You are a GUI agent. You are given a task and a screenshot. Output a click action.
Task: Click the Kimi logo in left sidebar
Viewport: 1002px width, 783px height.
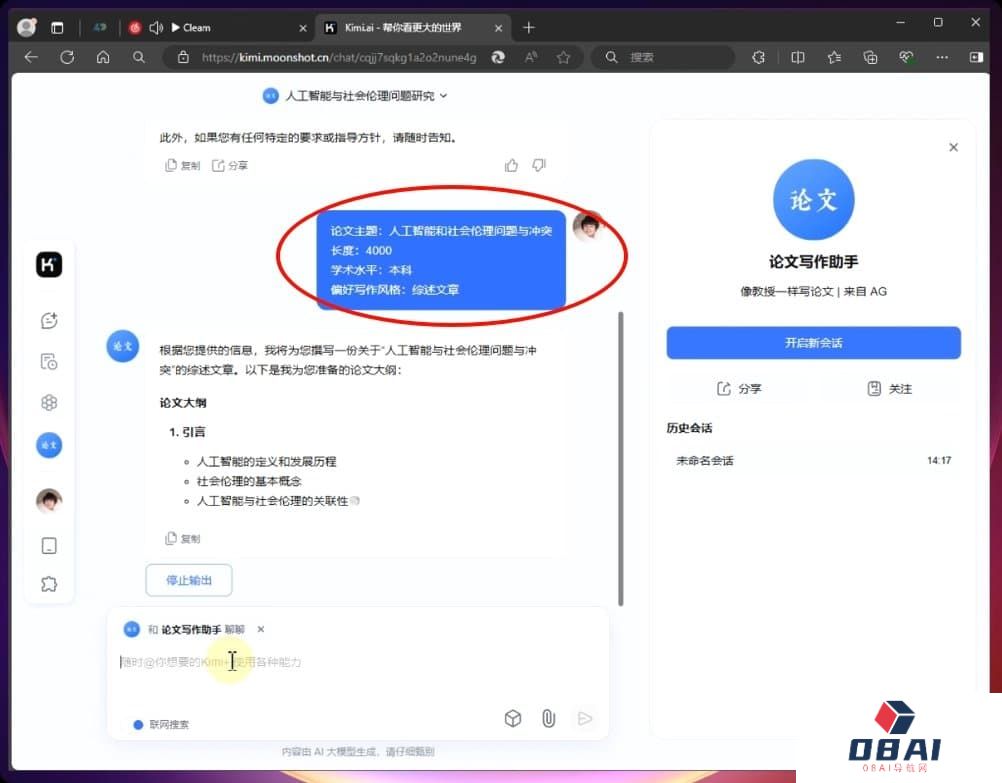tap(49, 265)
